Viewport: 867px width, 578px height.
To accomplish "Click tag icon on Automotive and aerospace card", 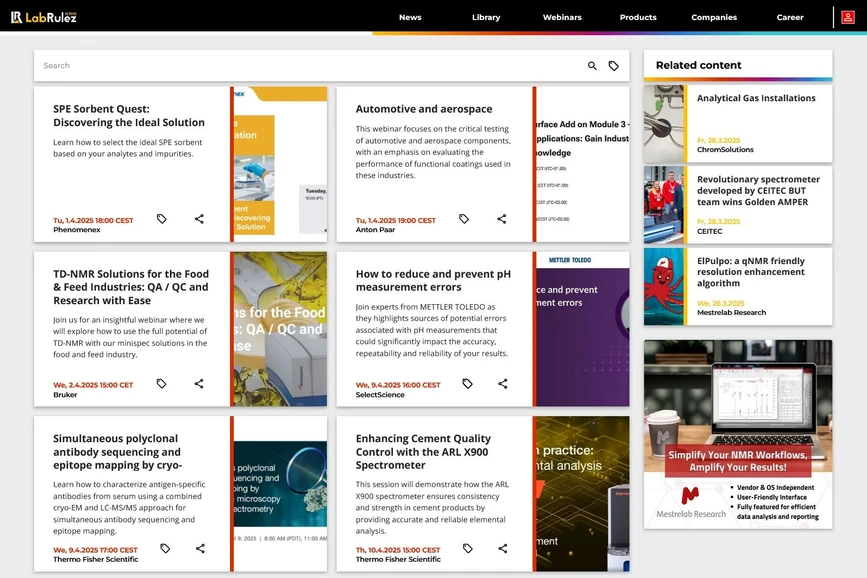I will pyautogui.click(x=464, y=219).
